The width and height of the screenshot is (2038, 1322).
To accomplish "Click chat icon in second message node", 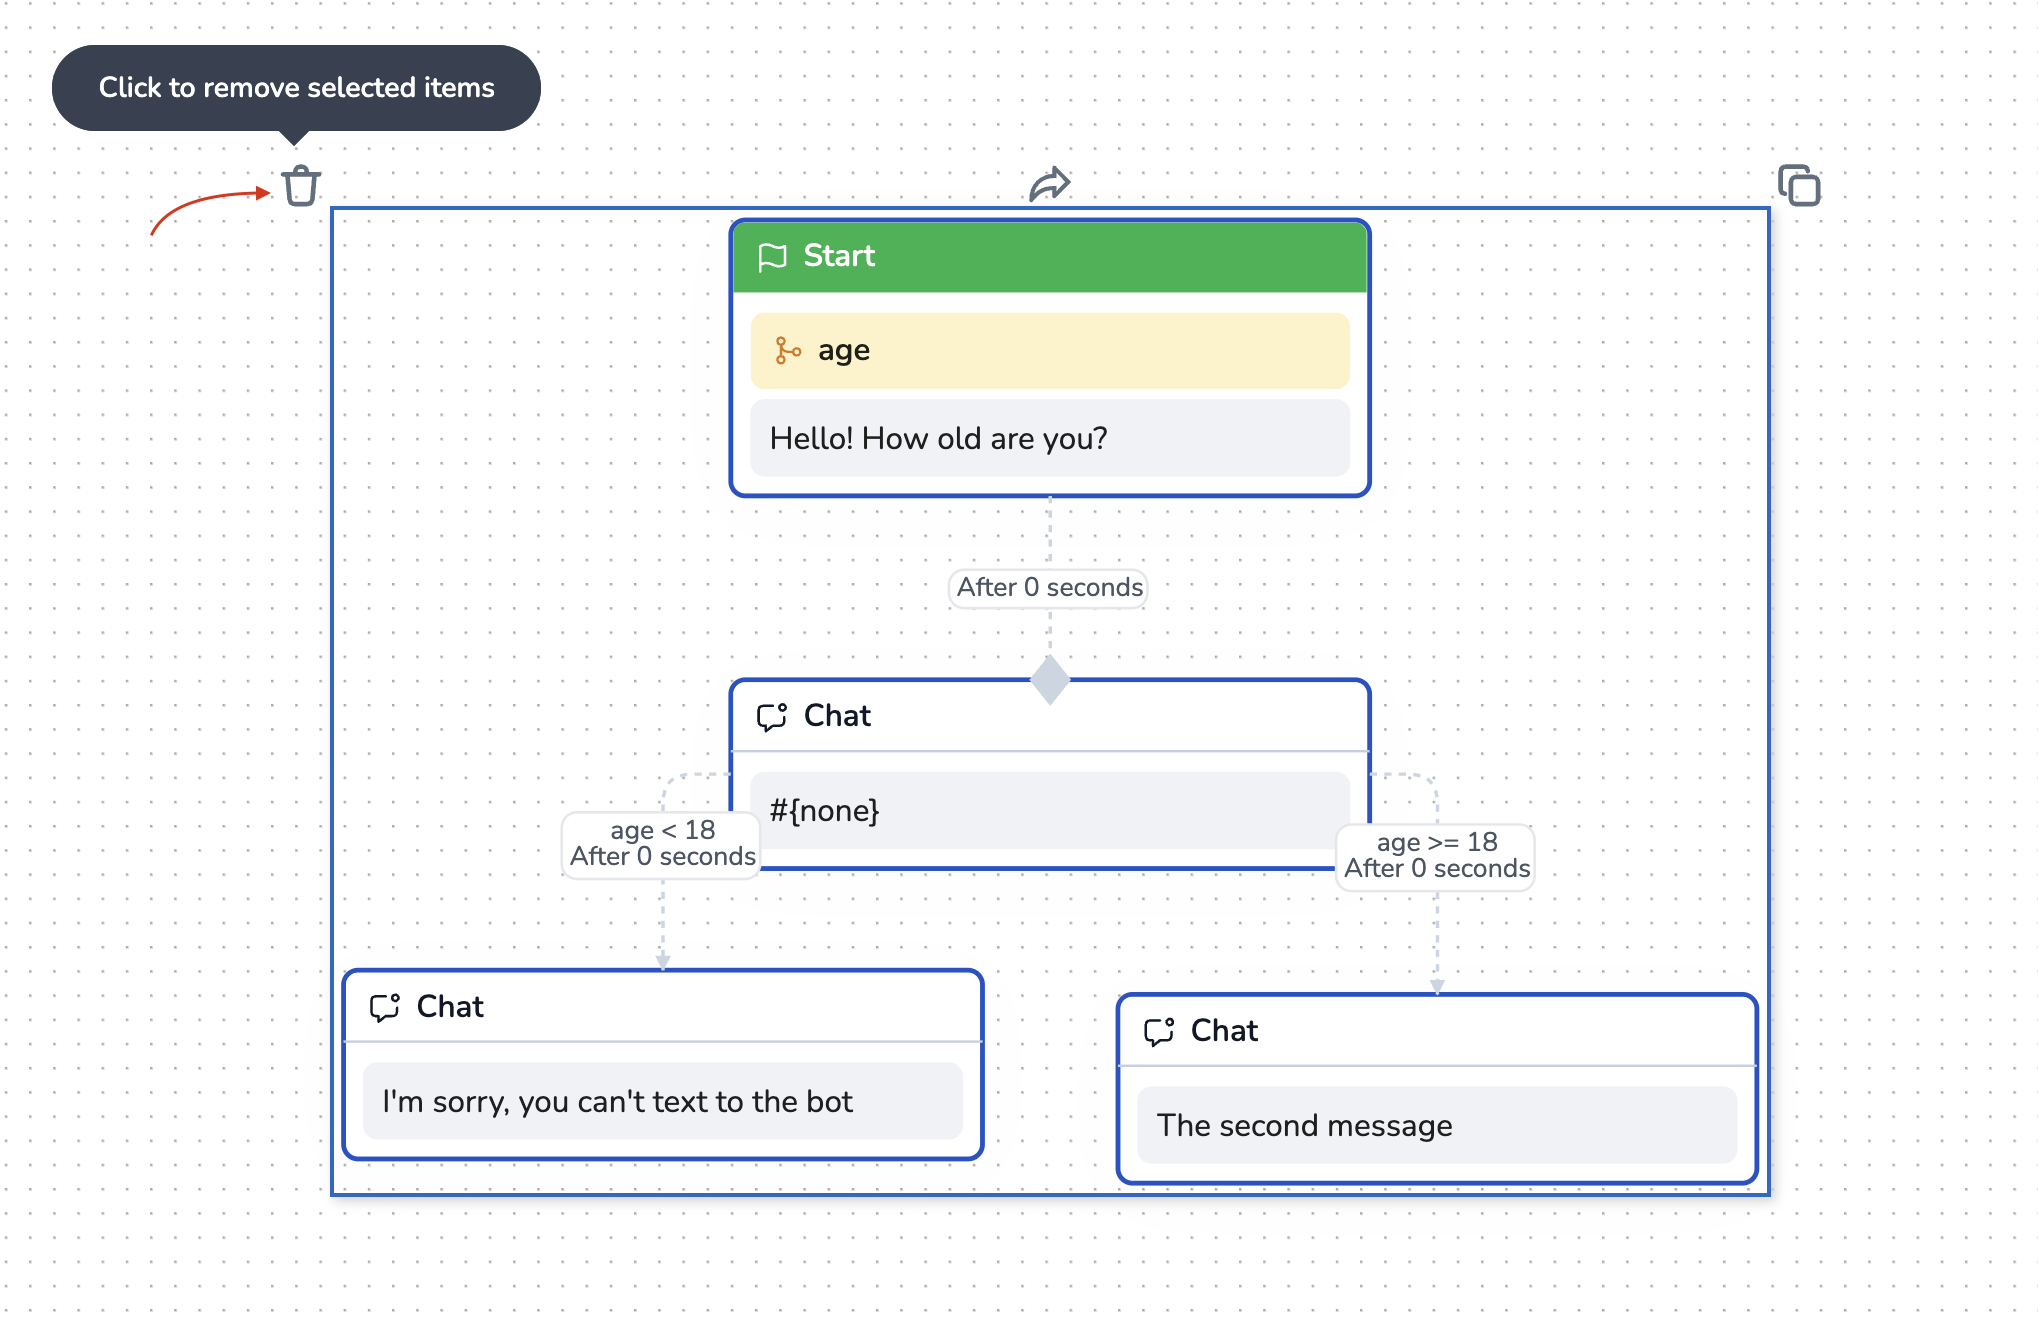I will tap(1159, 1031).
